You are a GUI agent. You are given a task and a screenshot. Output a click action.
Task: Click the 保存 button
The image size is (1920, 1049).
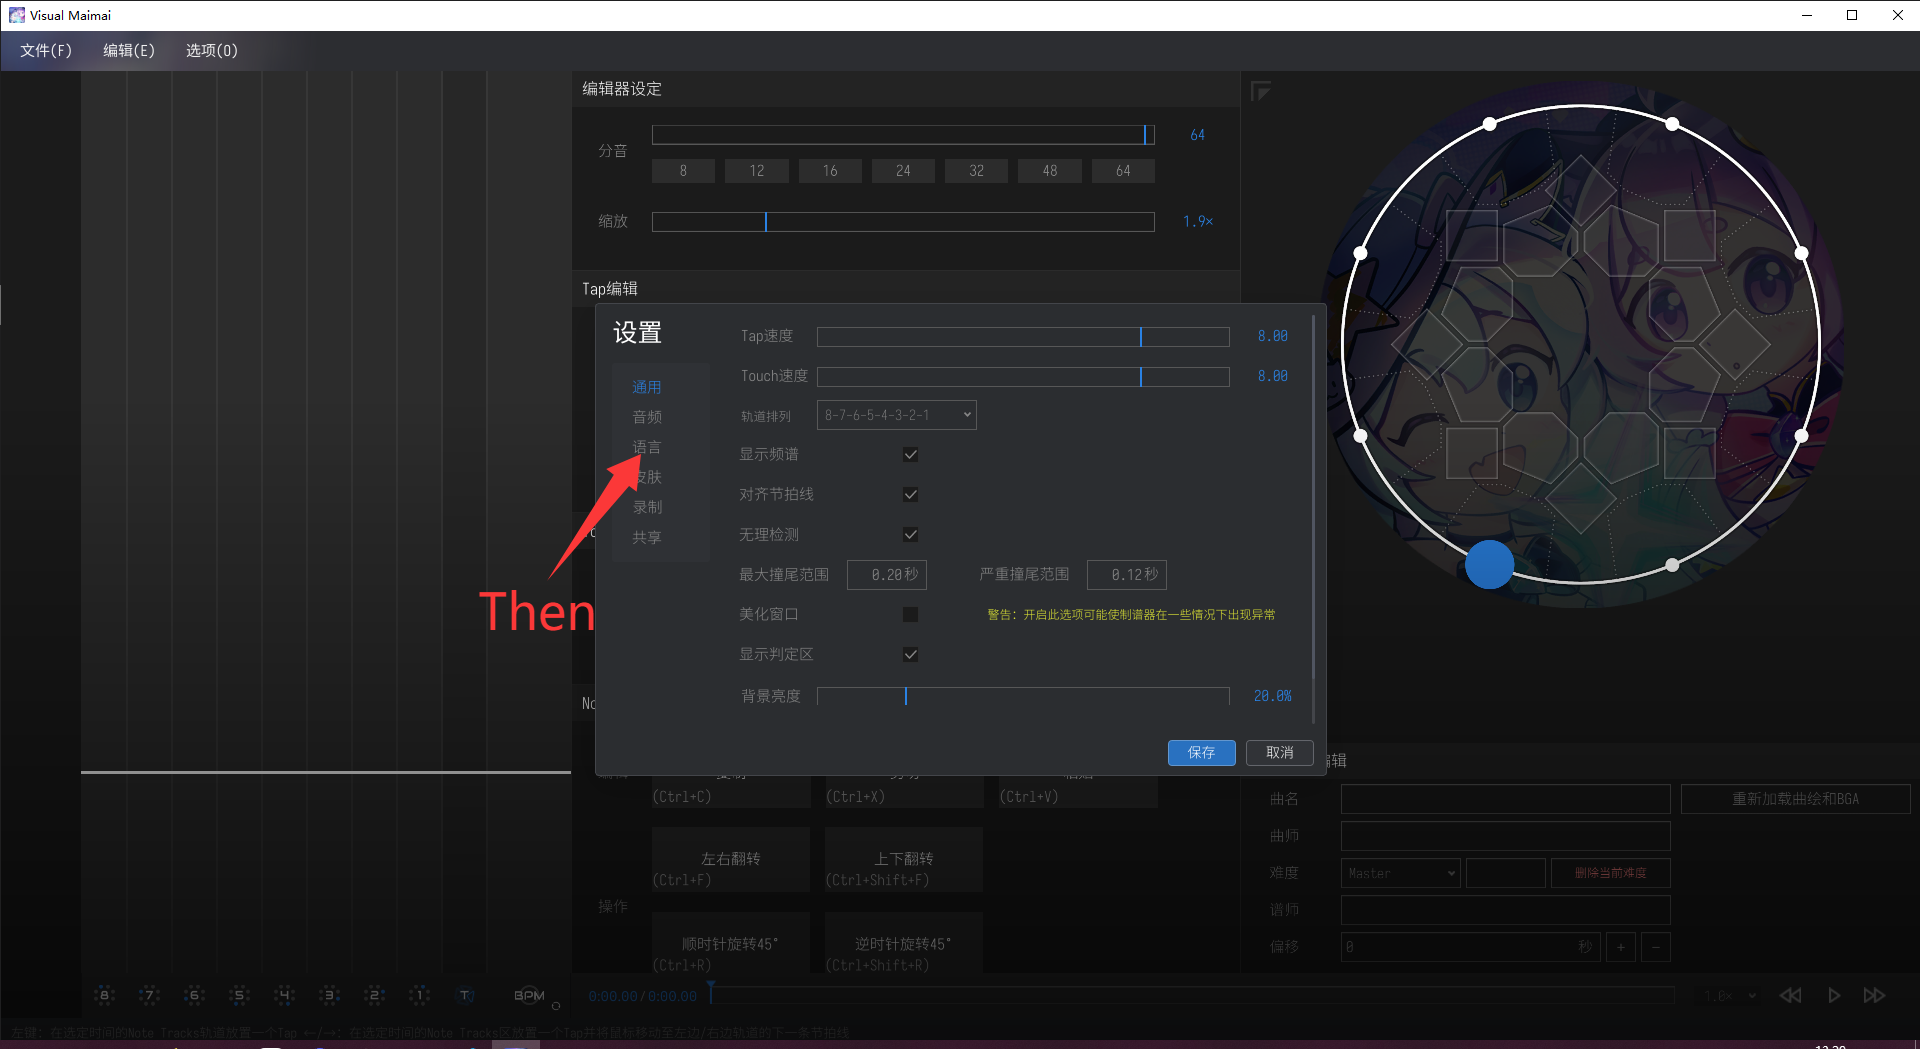point(1201,752)
